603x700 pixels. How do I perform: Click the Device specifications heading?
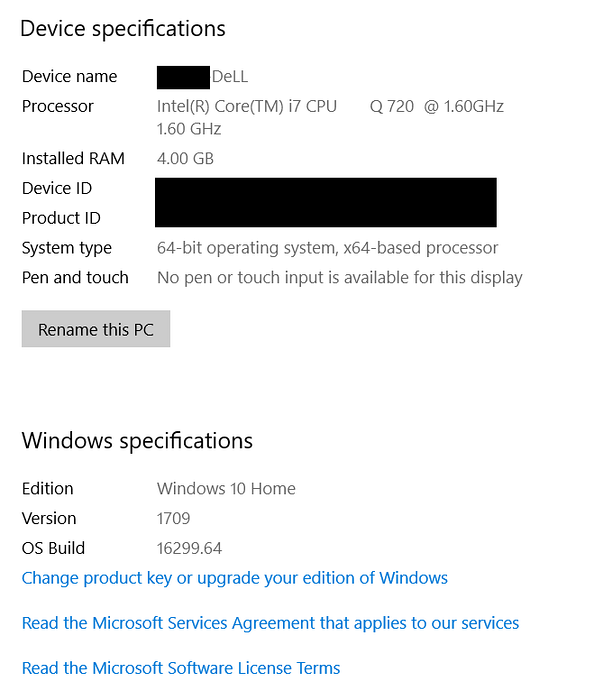[123, 29]
